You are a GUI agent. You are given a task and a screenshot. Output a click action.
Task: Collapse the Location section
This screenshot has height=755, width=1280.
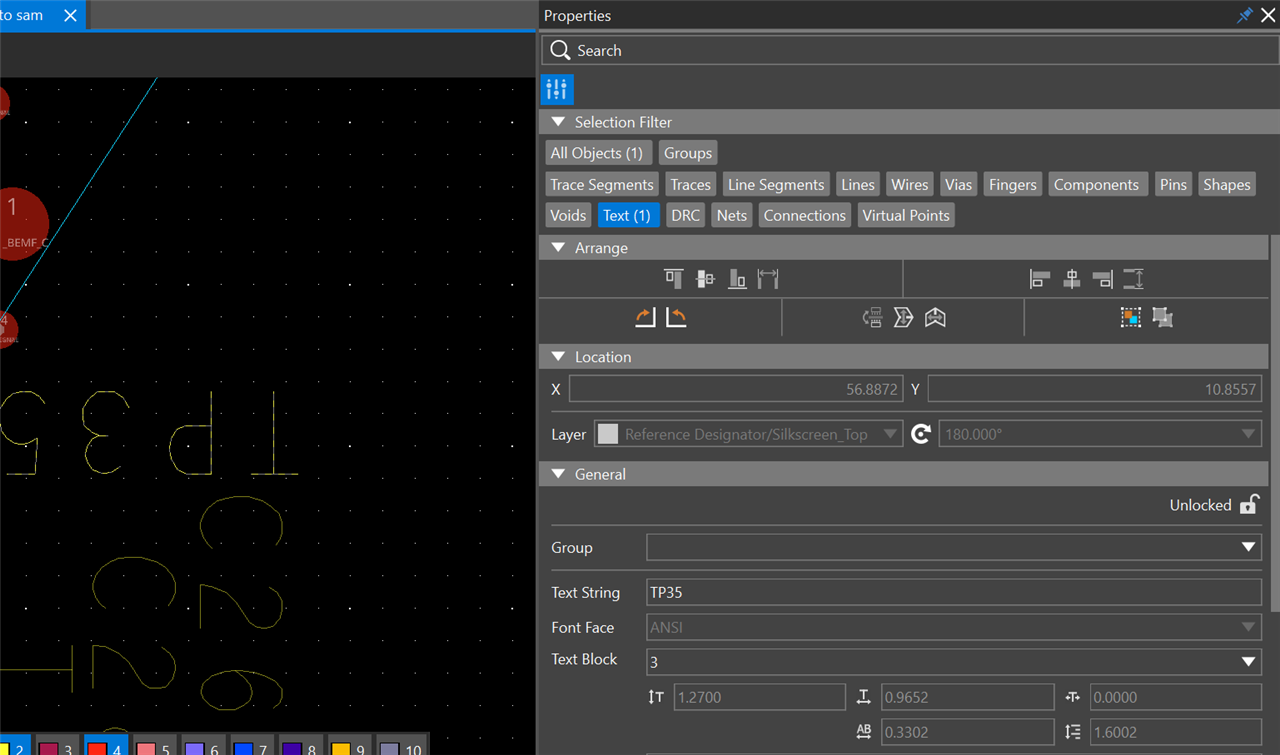[558, 356]
